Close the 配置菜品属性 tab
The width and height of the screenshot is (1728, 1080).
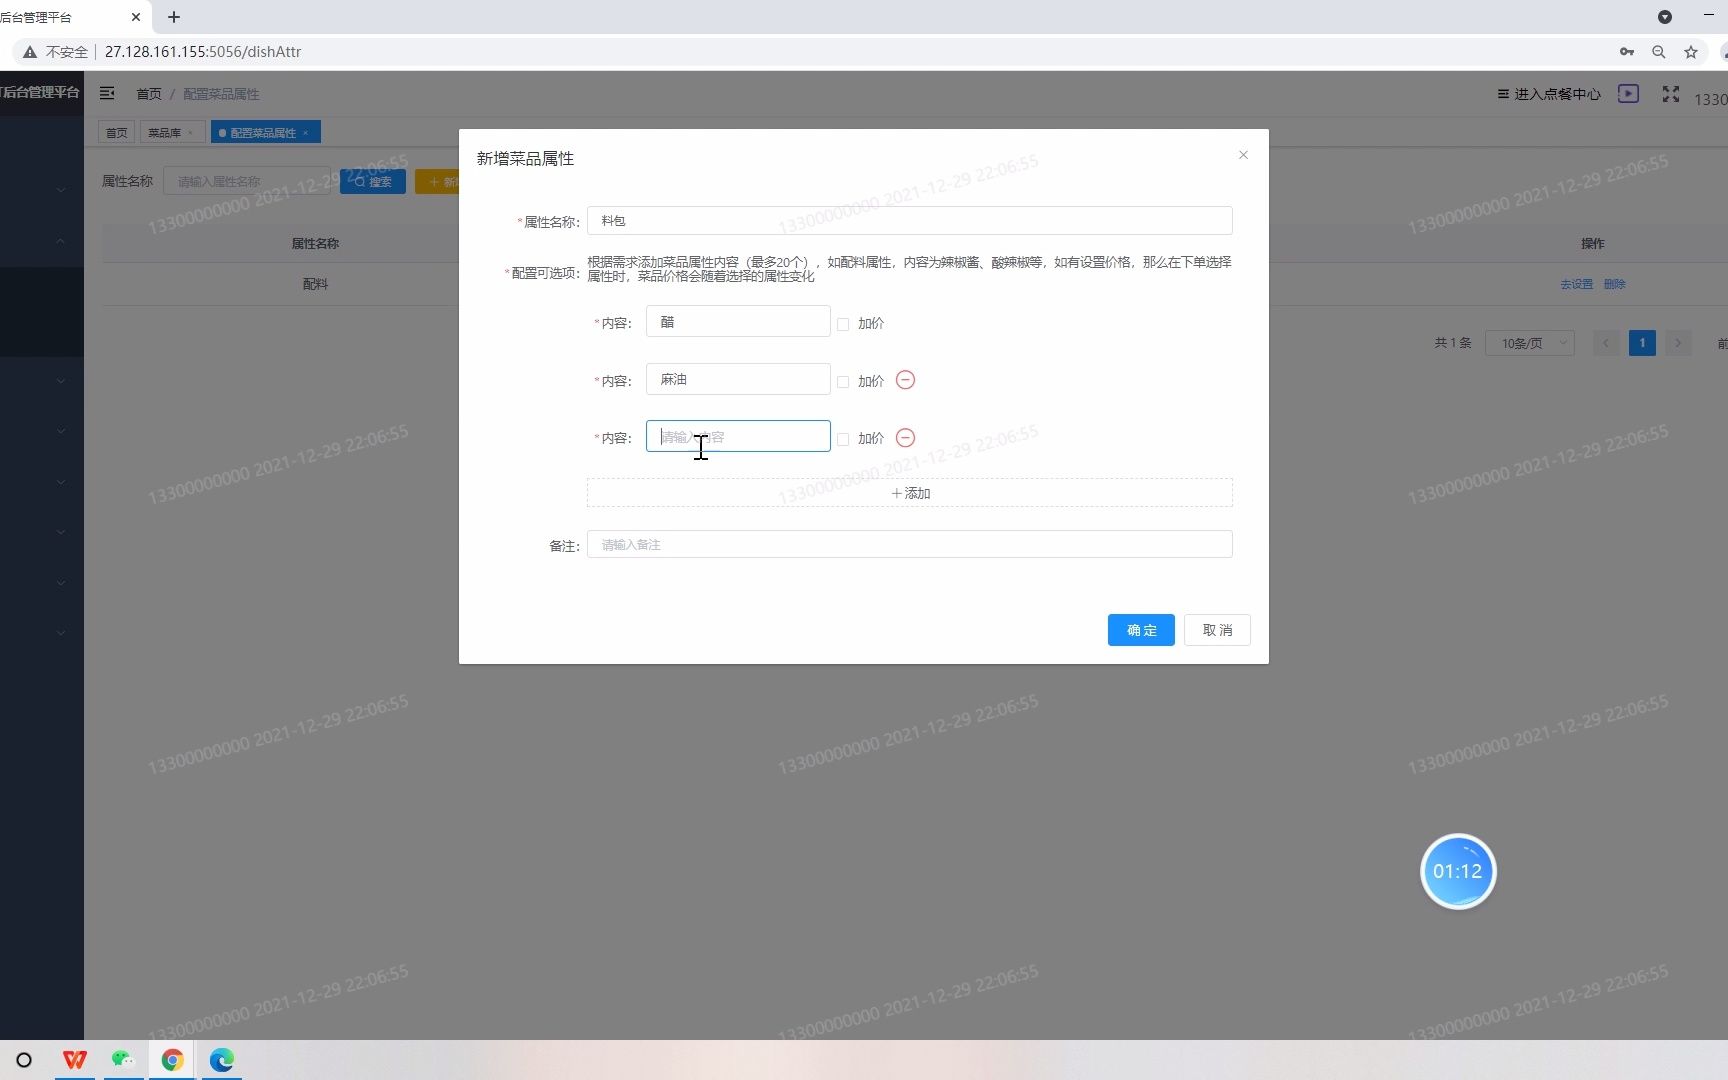[x=306, y=132]
